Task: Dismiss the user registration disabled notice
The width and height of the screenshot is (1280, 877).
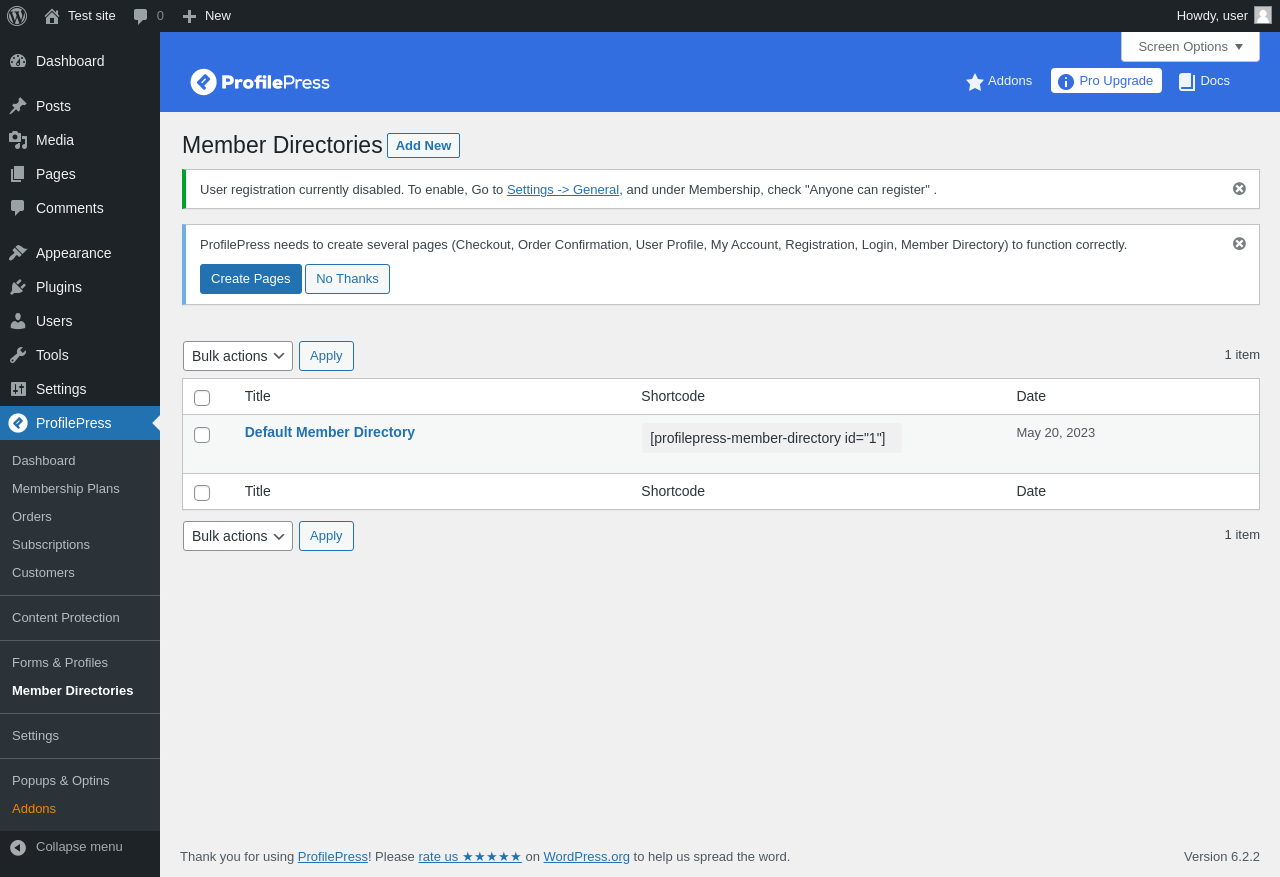Action: [1239, 188]
